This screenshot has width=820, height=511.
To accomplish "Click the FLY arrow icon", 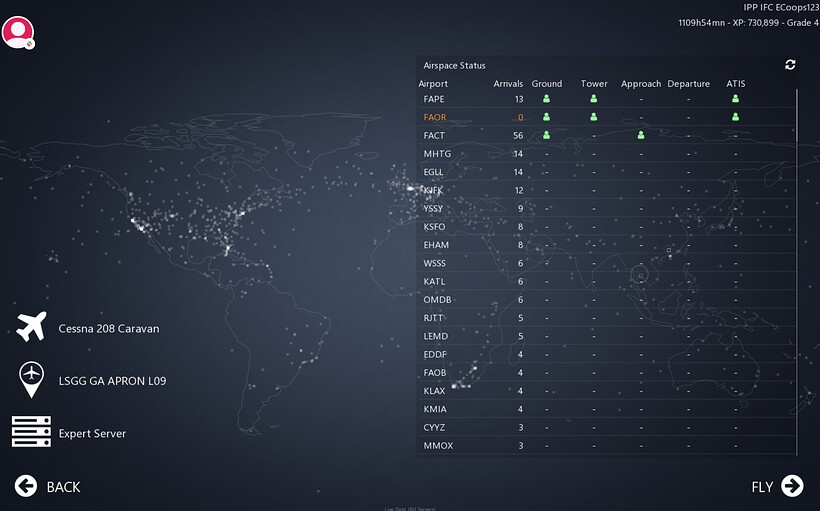I will click(x=792, y=486).
